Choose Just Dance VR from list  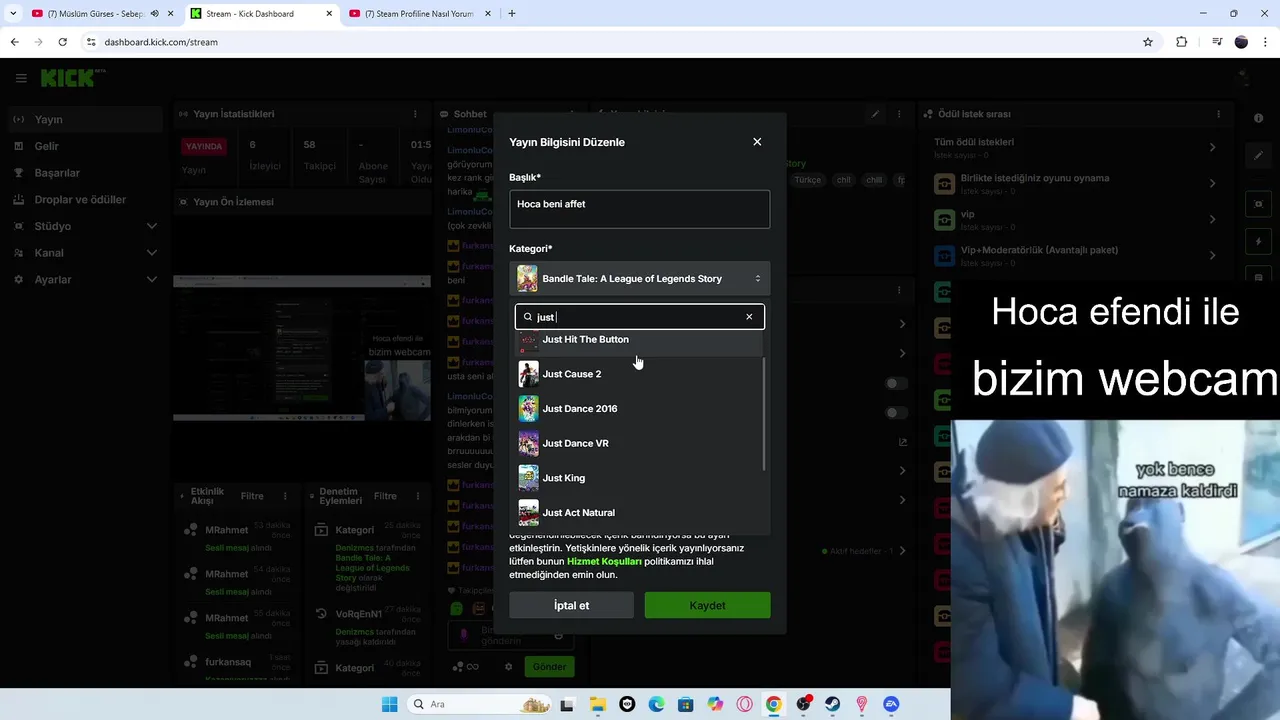point(639,443)
